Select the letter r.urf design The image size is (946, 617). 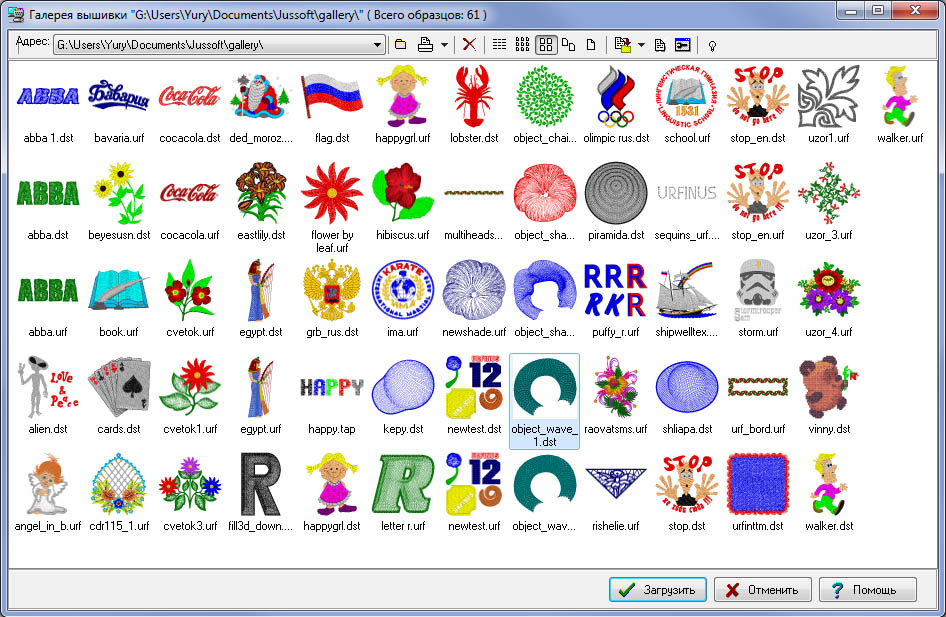(402, 485)
